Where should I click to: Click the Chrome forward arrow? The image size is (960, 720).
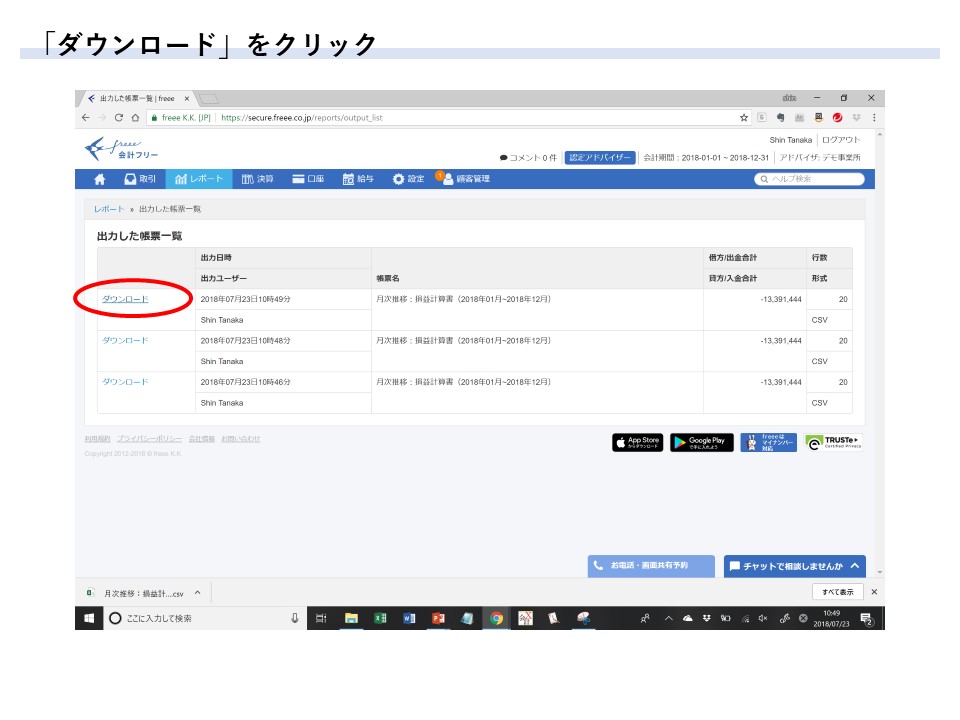point(102,118)
